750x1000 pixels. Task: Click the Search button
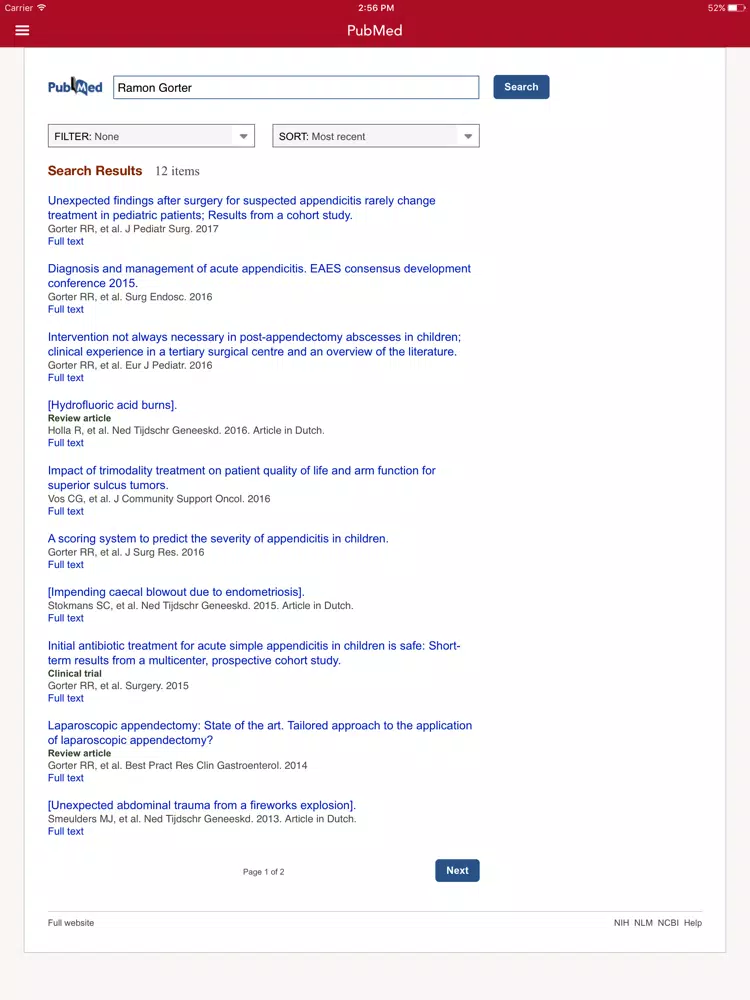(521, 87)
